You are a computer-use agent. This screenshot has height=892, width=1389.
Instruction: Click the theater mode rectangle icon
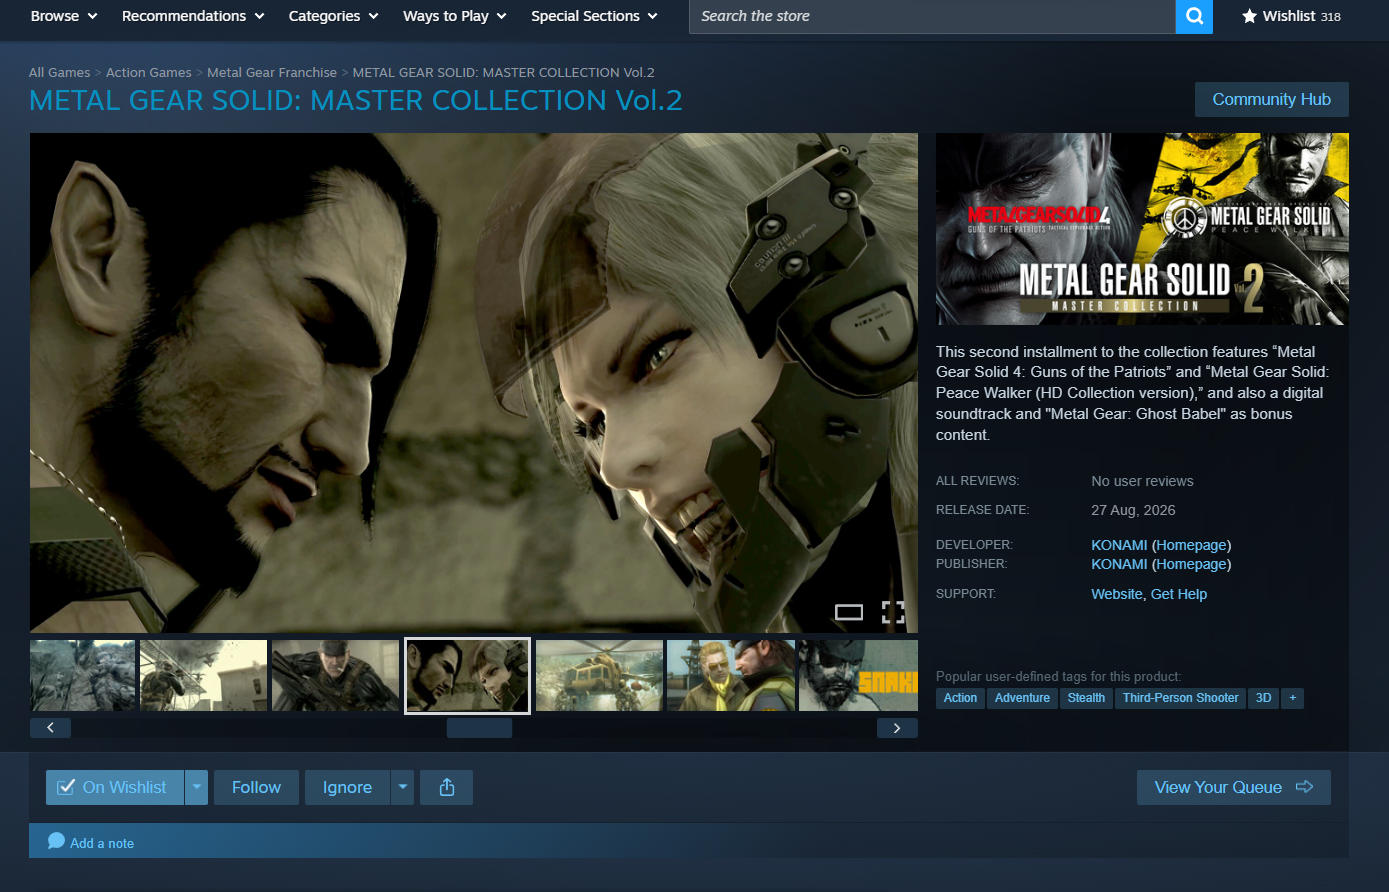(849, 612)
